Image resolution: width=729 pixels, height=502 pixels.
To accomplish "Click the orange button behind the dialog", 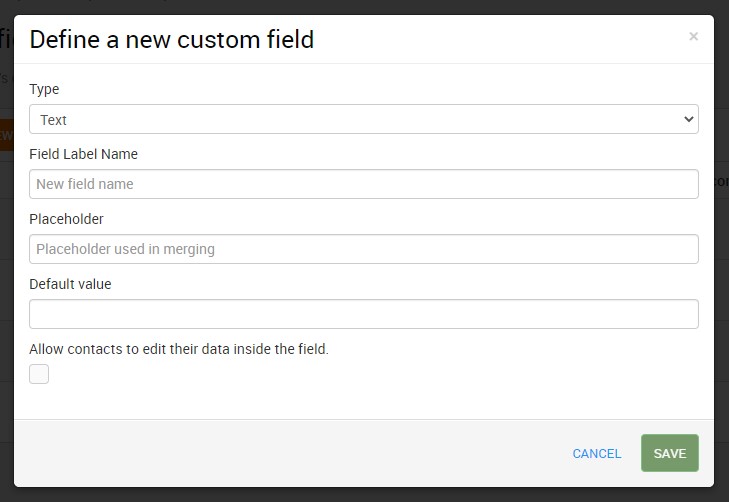I will 7,135.
